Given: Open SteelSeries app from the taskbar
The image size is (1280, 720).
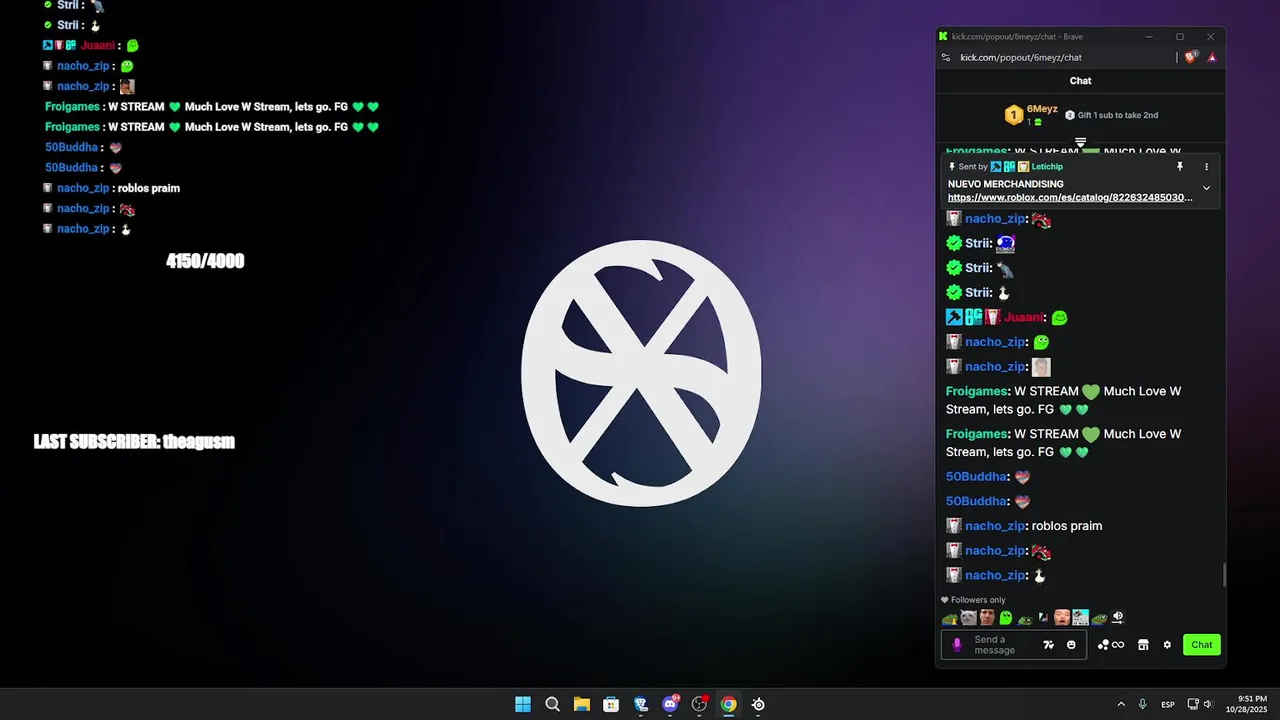Looking at the screenshot, I should (x=758, y=704).
